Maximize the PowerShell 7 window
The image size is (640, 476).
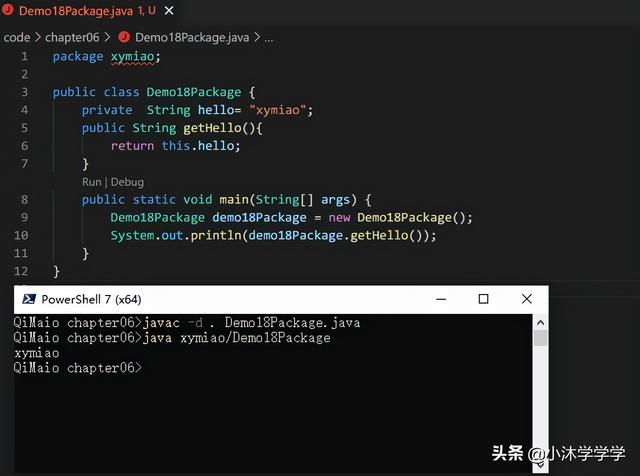483,299
